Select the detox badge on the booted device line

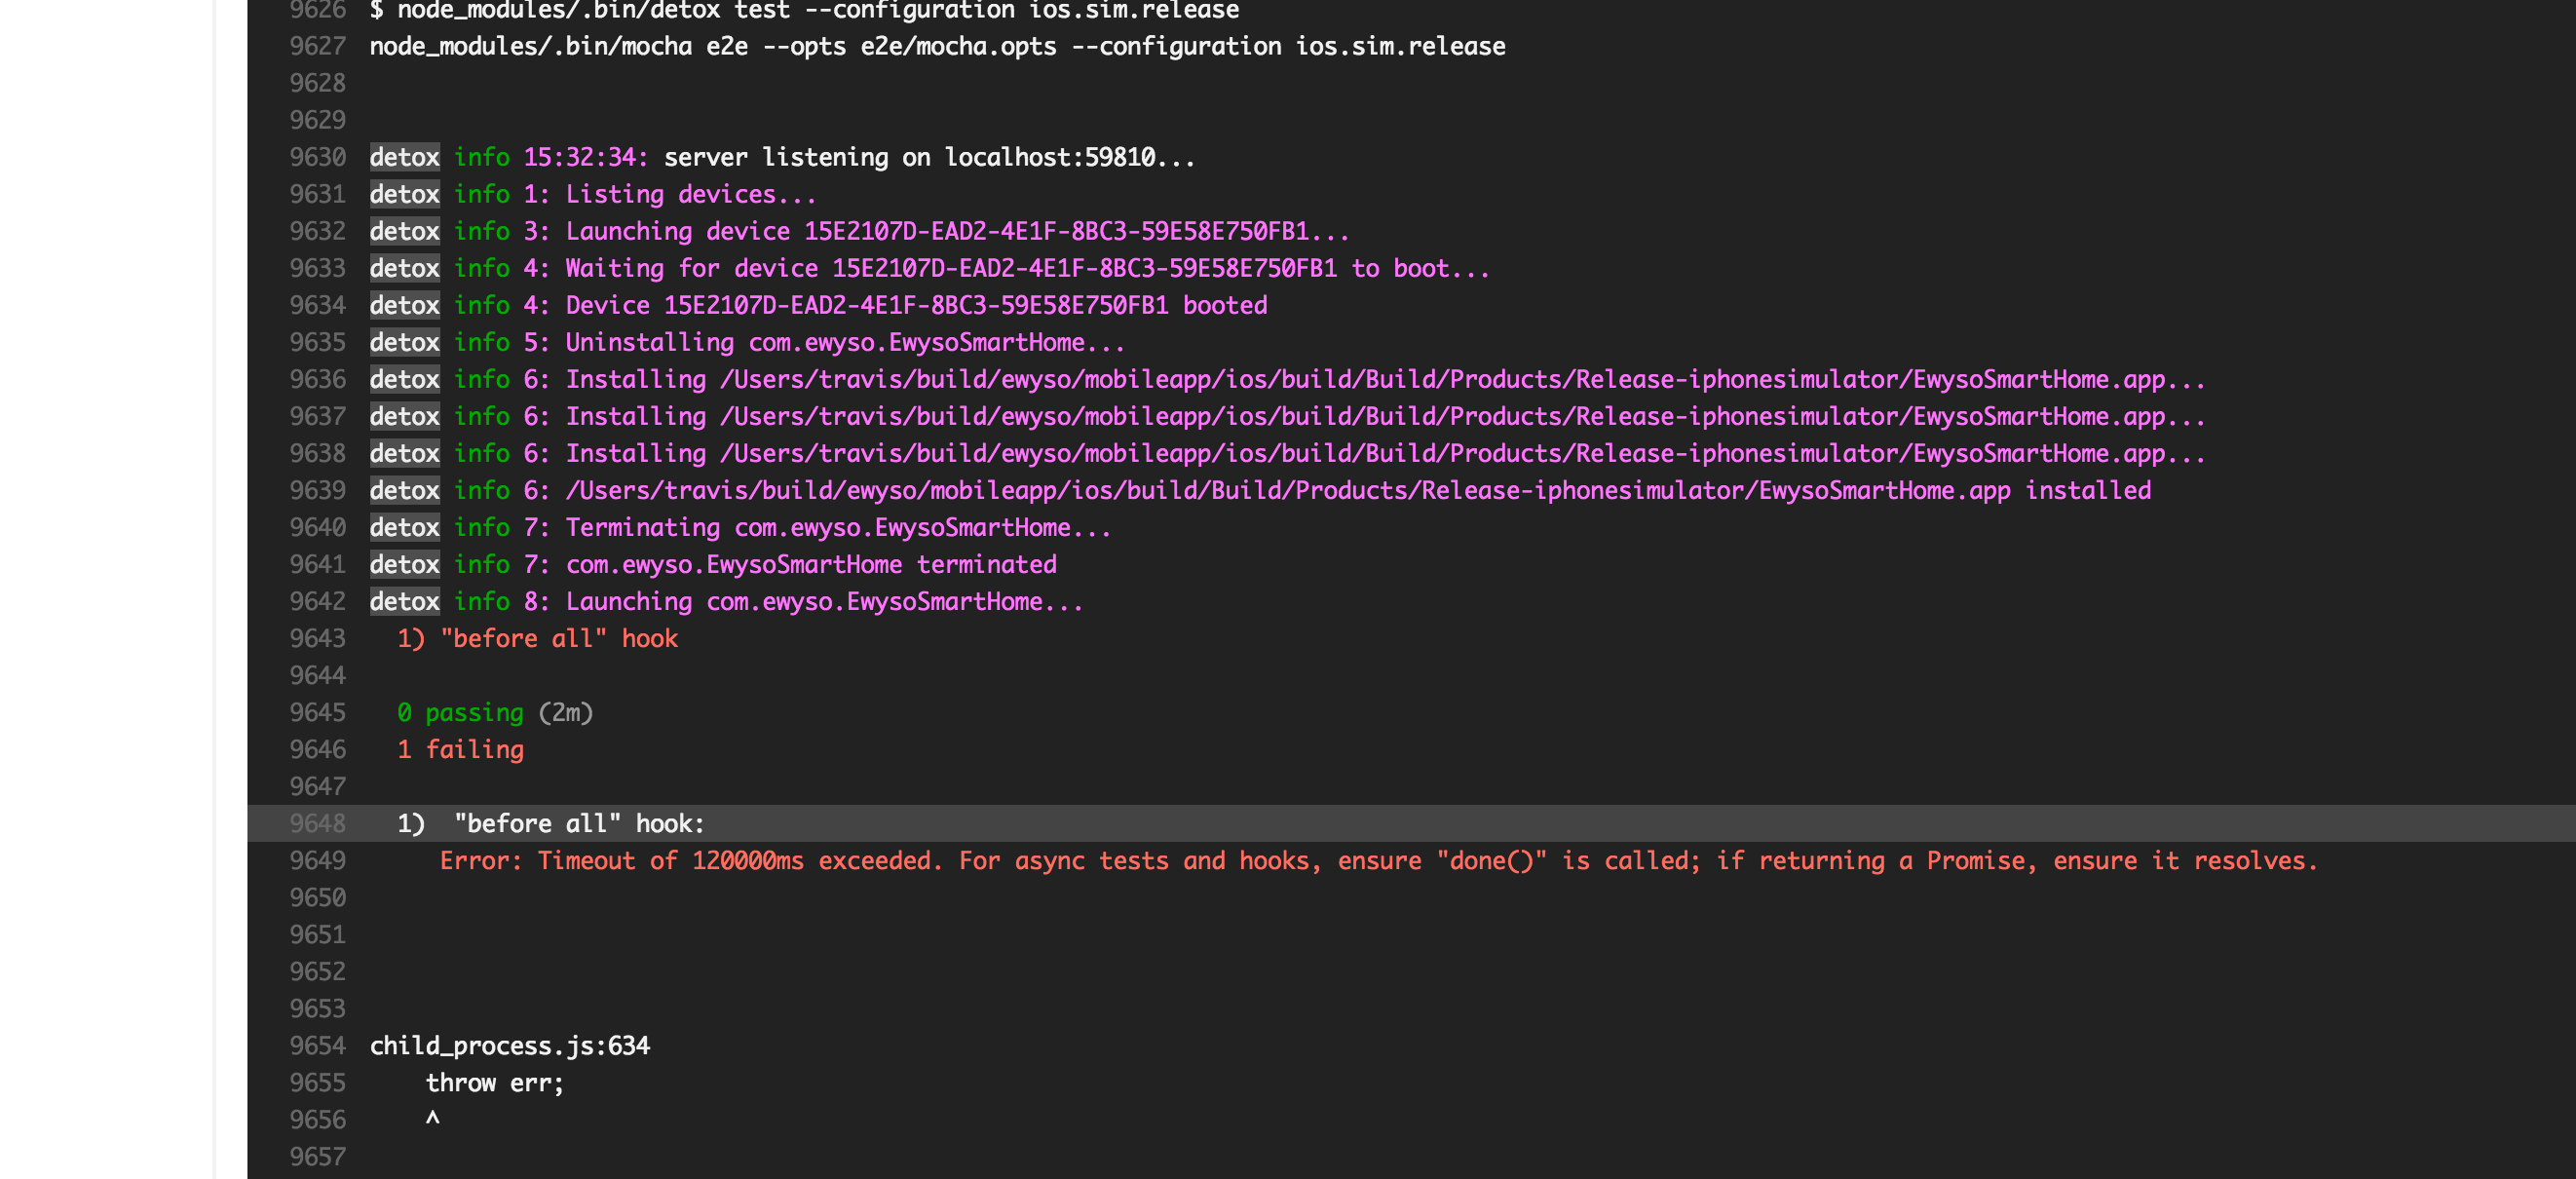[x=403, y=305]
